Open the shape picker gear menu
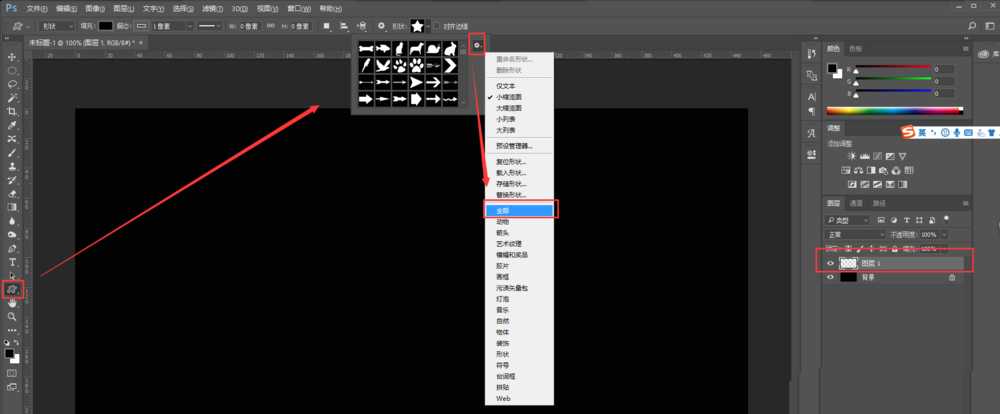The height and width of the screenshot is (414, 1000). [x=478, y=44]
